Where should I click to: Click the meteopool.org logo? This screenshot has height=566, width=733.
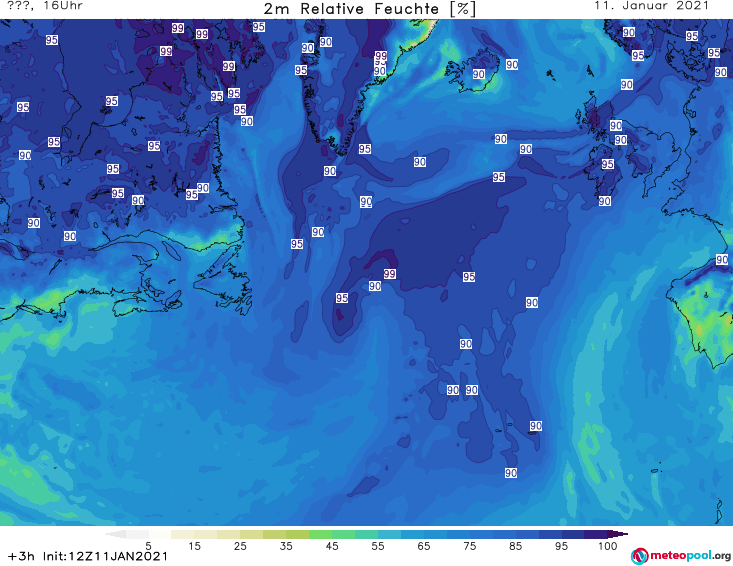pyautogui.click(x=680, y=556)
